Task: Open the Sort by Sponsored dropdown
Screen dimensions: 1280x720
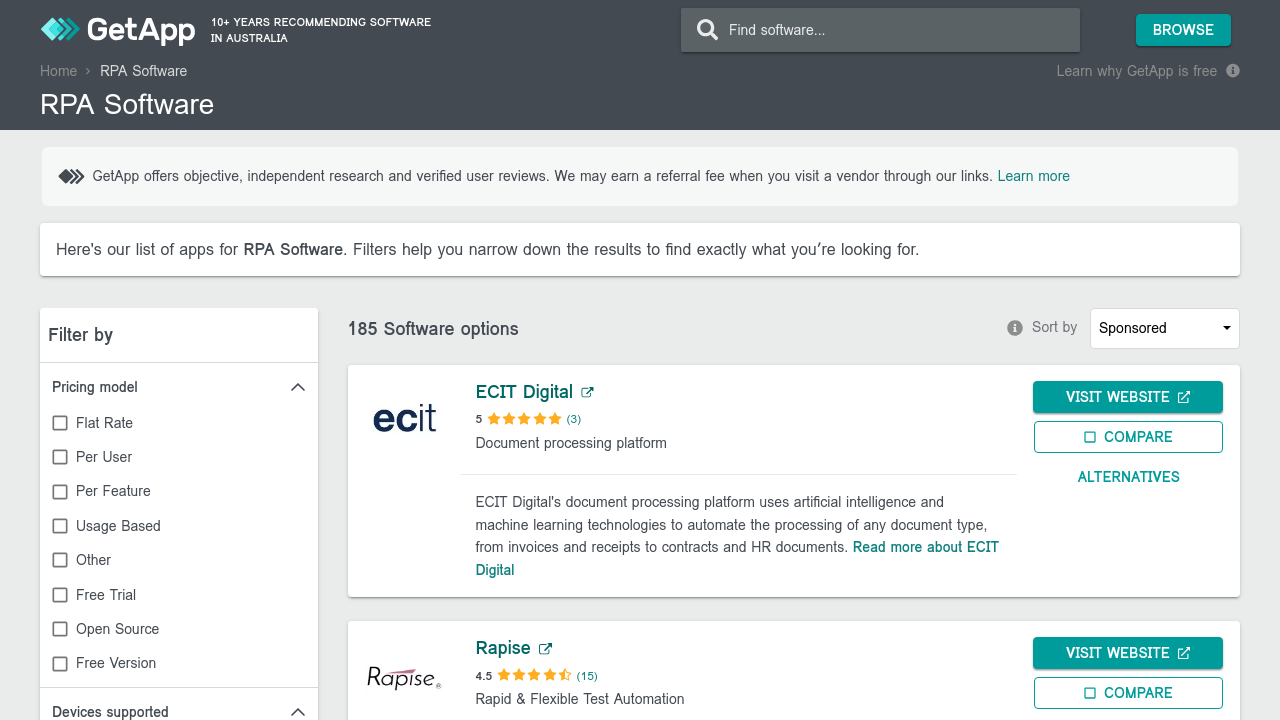Action: tap(1164, 328)
